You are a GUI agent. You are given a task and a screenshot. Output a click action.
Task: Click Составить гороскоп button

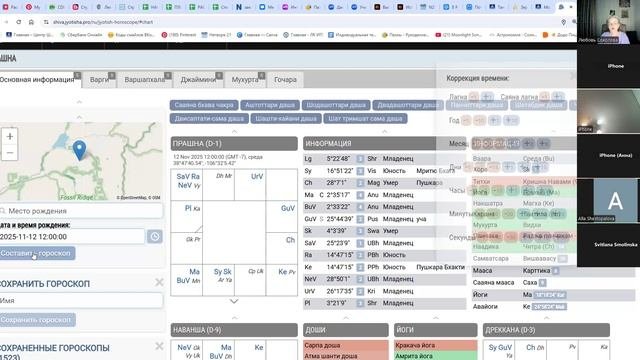37,253
